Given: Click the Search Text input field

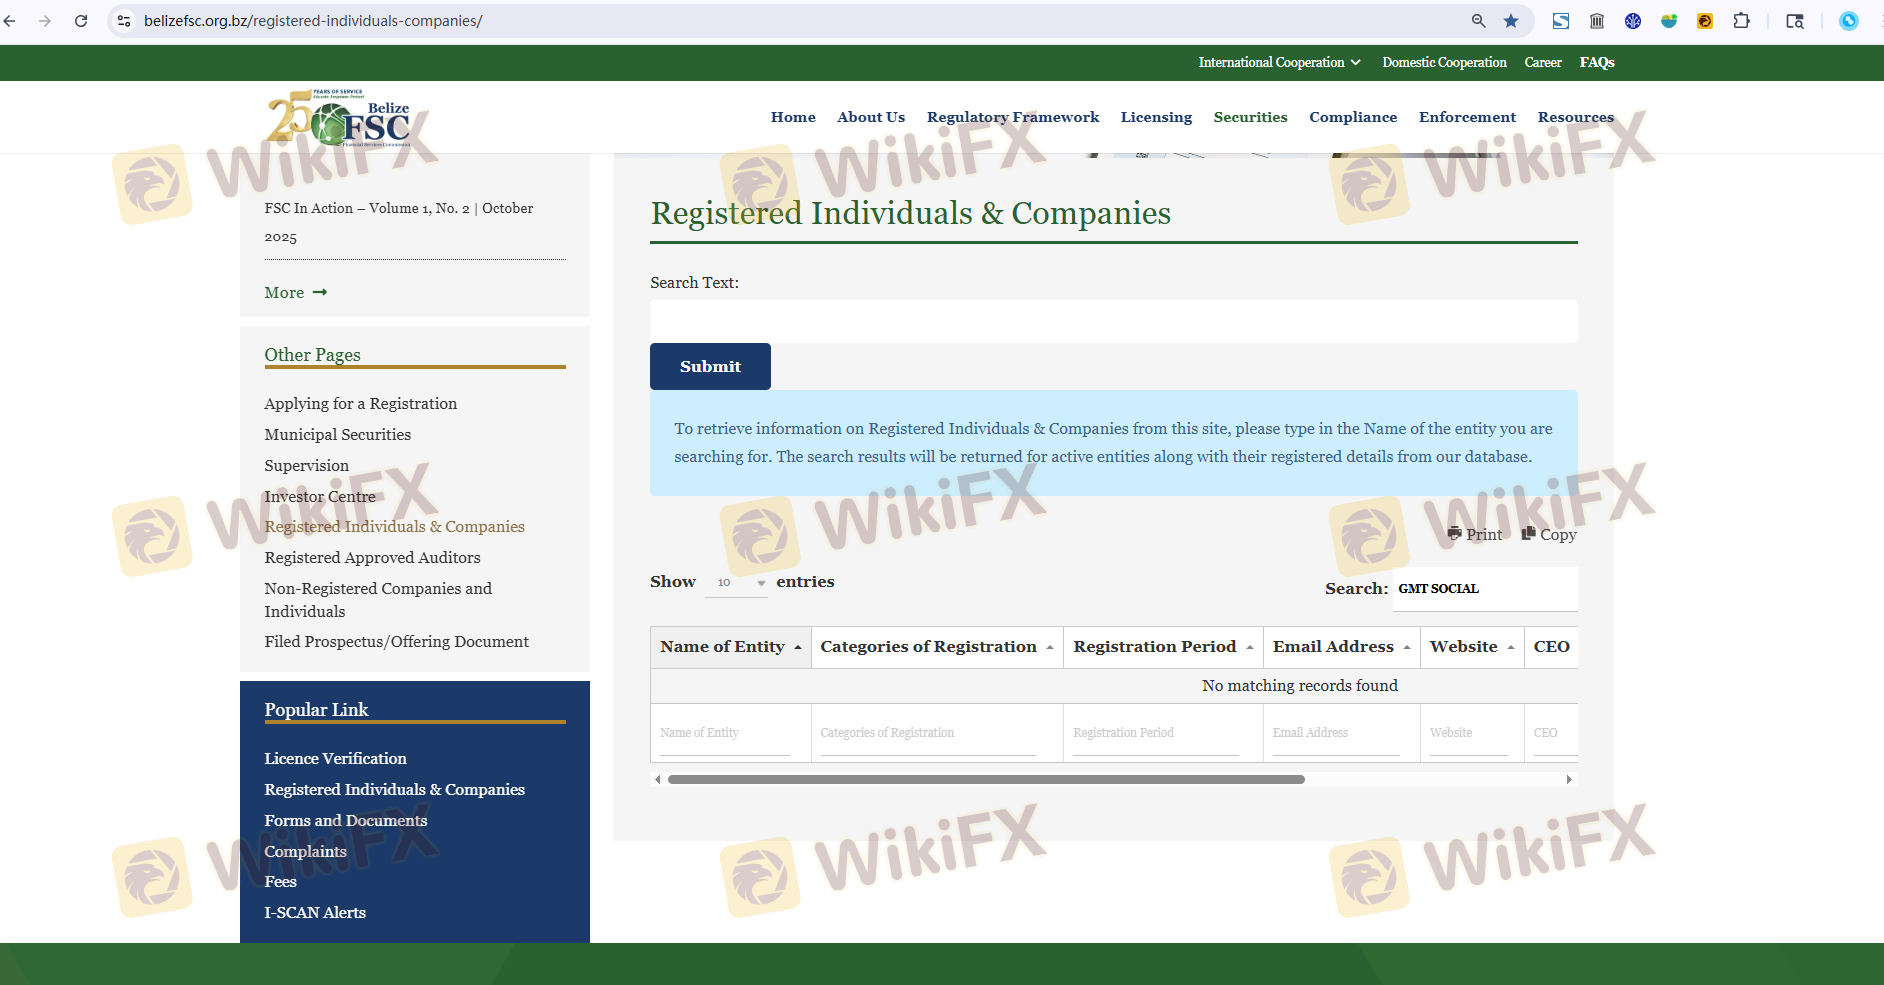Looking at the screenshot, I should [1113, 321].
